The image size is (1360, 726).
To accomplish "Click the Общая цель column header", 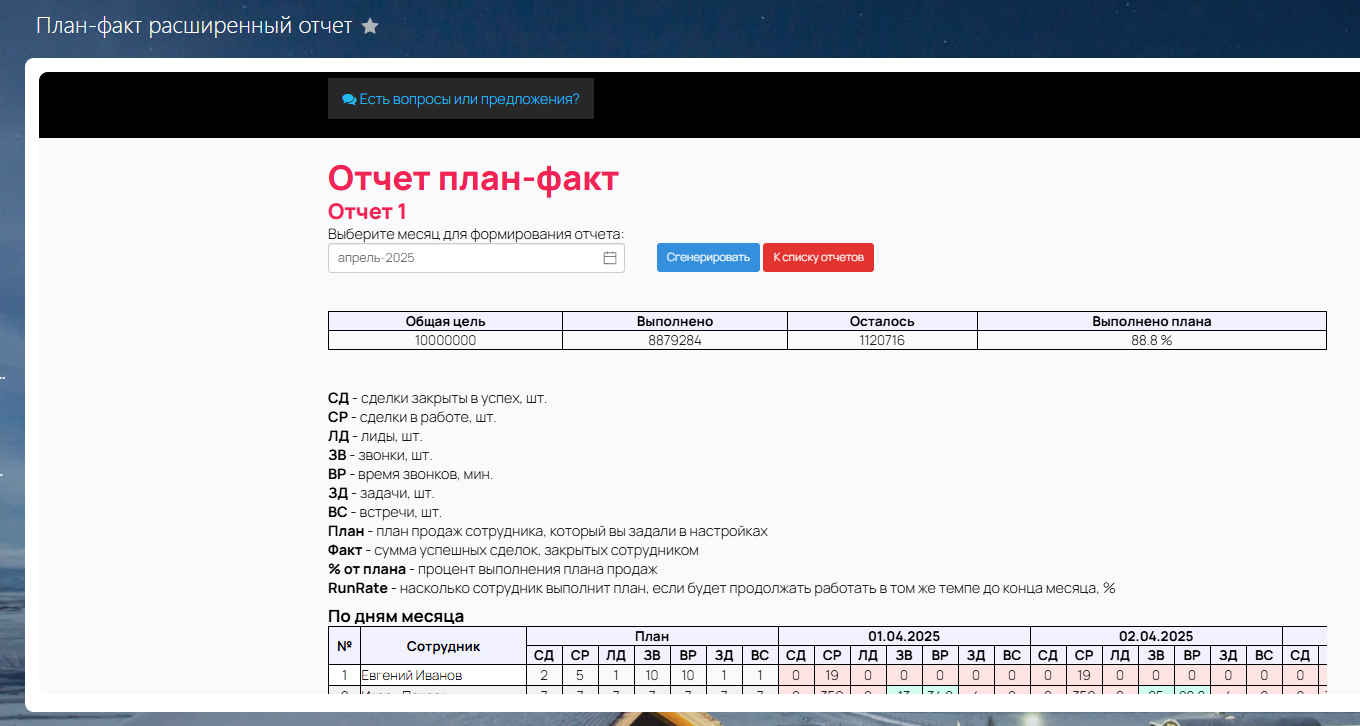I will tap(445, 321).
